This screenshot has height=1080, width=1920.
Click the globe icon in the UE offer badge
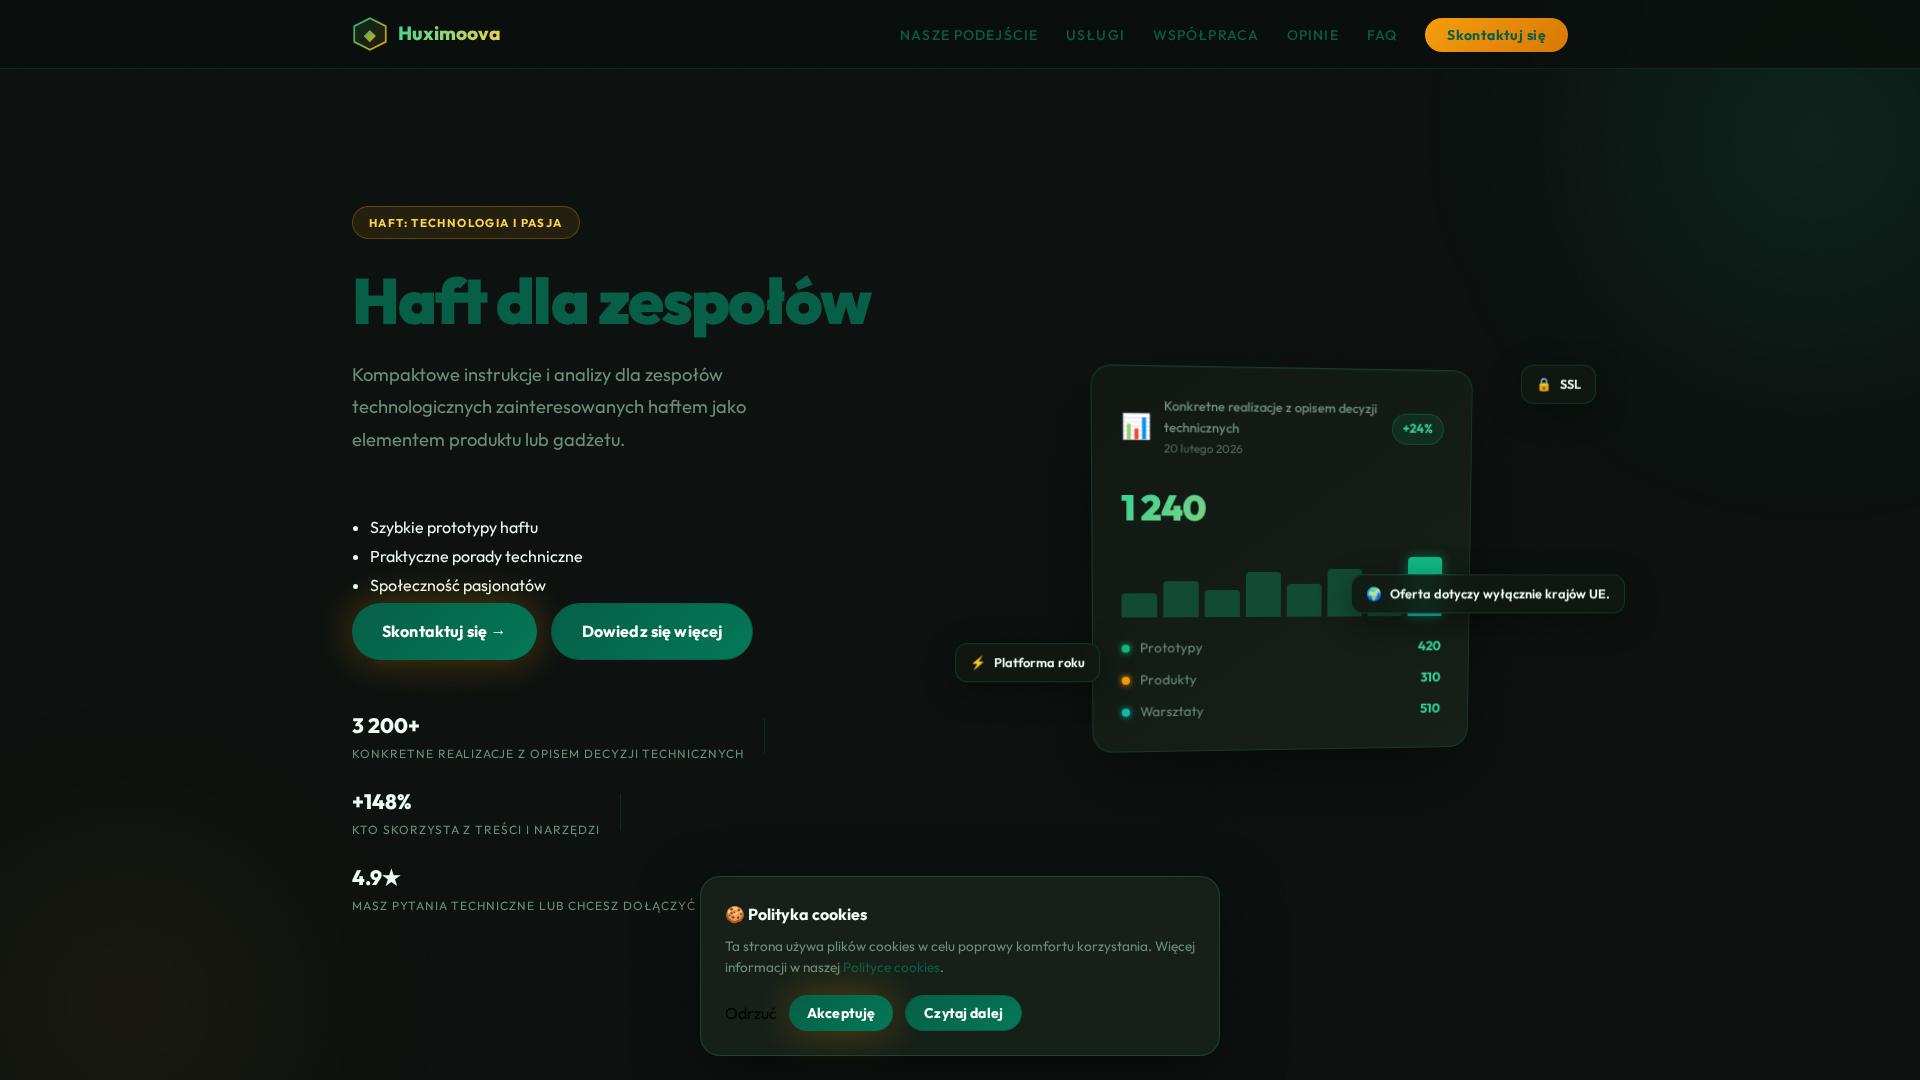pos(1374,594)
